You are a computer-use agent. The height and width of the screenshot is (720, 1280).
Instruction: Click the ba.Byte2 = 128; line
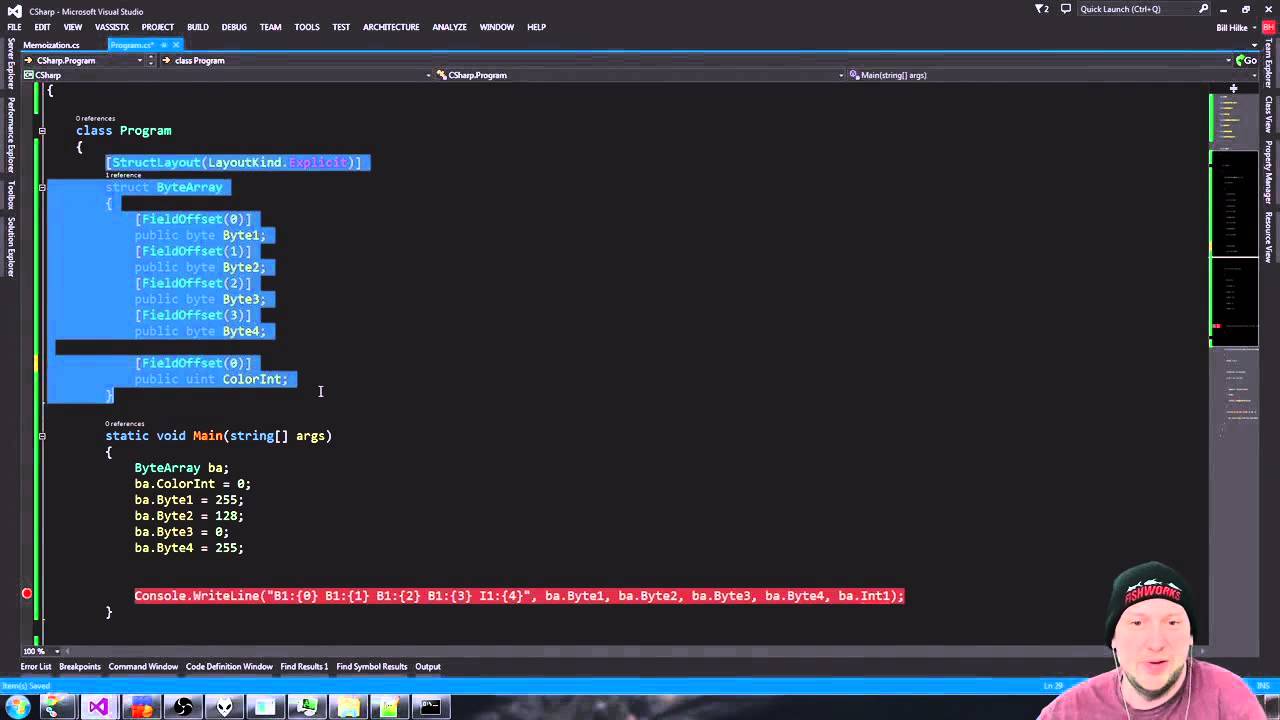coord(189,516)
